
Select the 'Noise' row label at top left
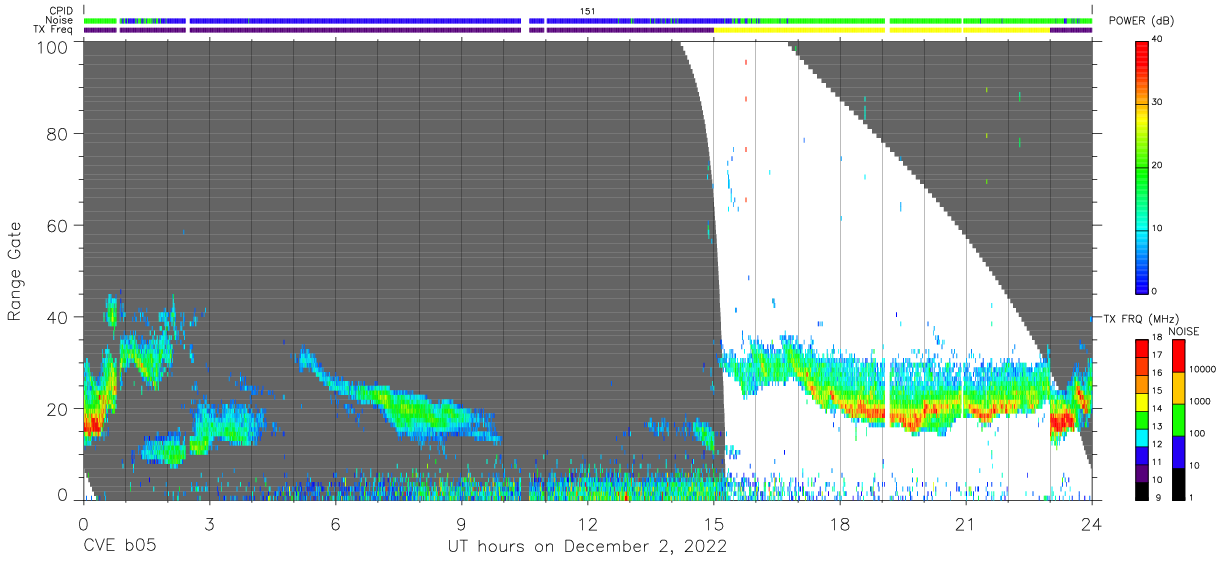point(60,20)
